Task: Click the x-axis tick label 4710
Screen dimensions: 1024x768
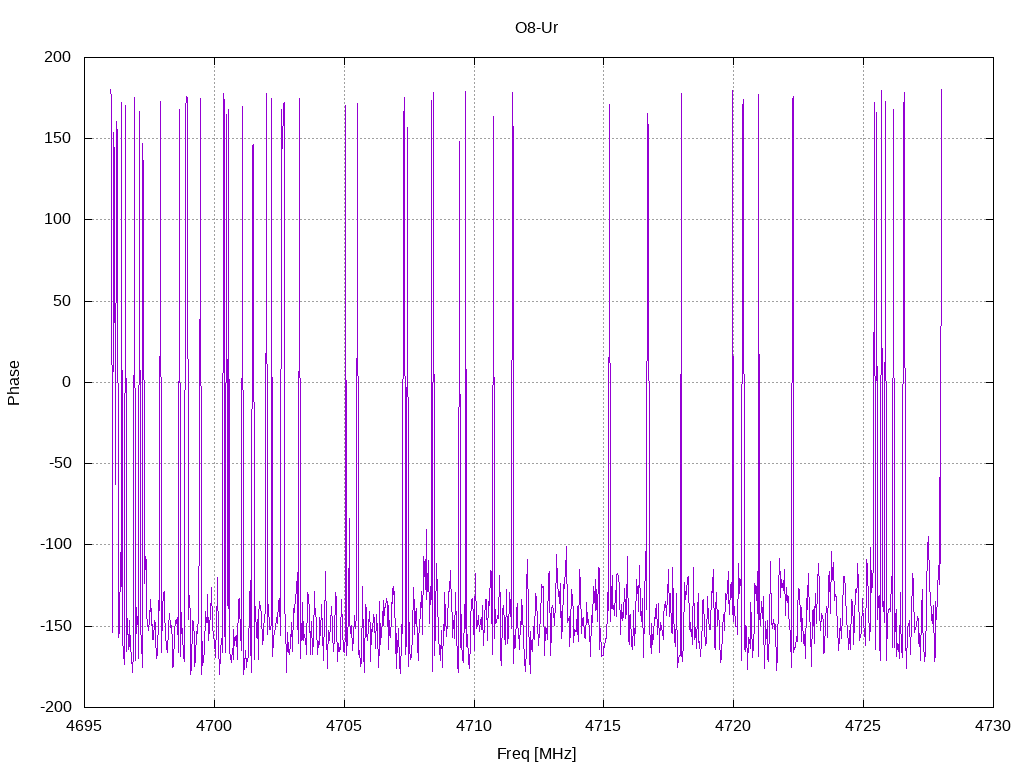Action: pos(474,726)
